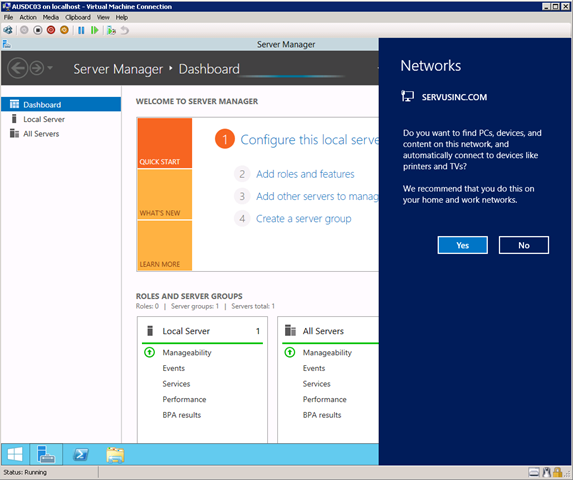Image resolution: width=573 pixels, height=480 pixels.
Task: Click the Revert undo arrow icon
Action: click(125, 30)
